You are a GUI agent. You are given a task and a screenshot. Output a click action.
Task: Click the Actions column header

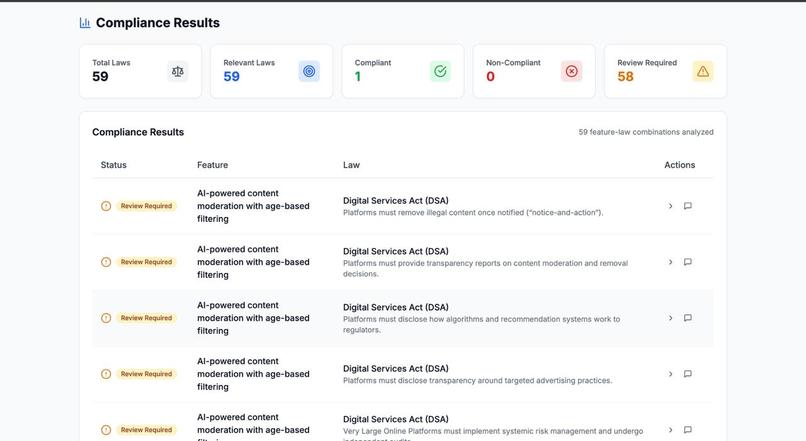click(x=680, y=165)
